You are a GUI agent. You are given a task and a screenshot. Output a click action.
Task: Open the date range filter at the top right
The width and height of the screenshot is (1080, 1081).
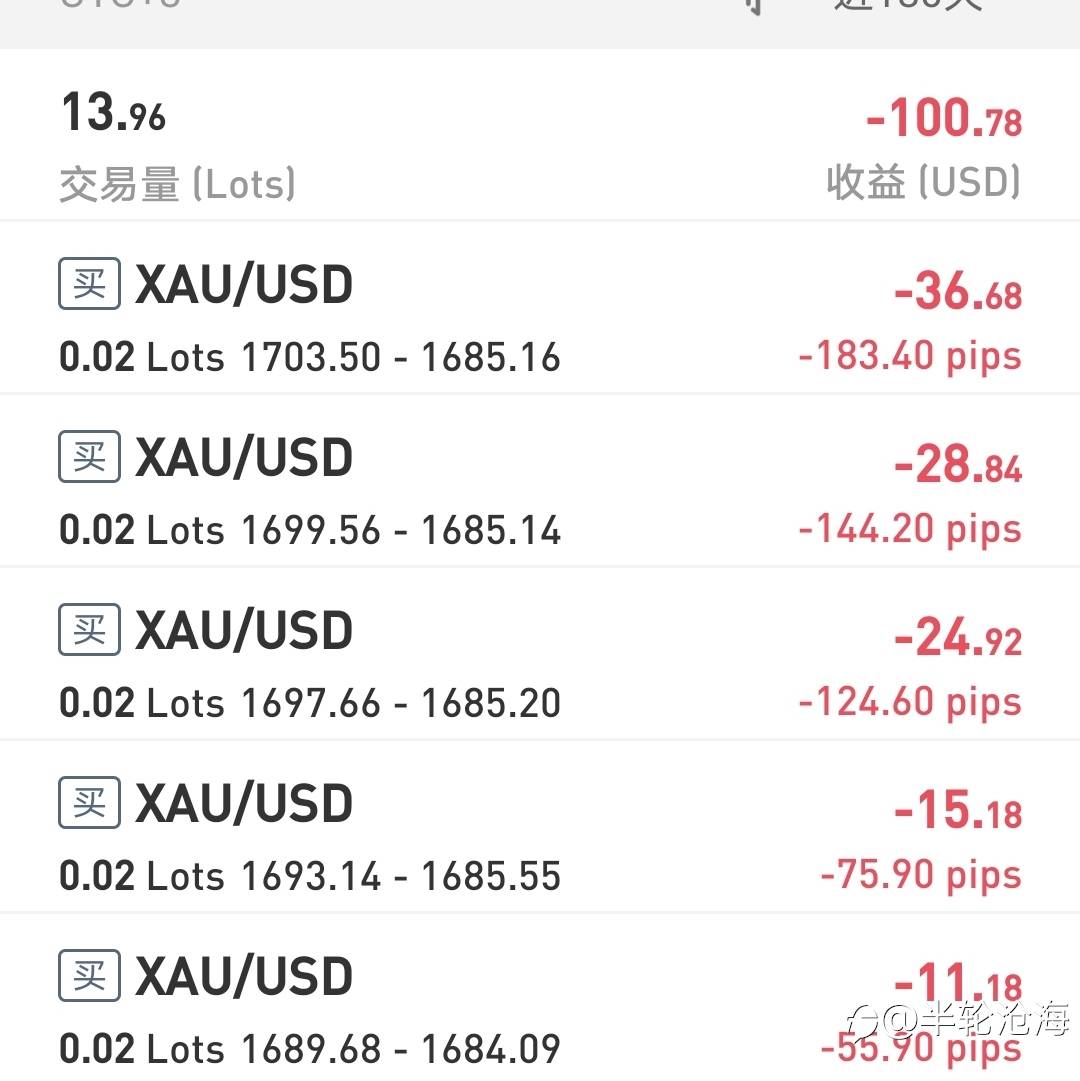[x=905, y=6]
